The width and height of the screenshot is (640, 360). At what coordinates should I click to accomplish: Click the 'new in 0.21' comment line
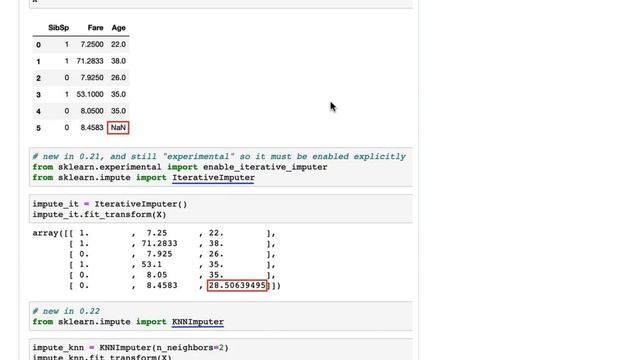coord(219,157)
